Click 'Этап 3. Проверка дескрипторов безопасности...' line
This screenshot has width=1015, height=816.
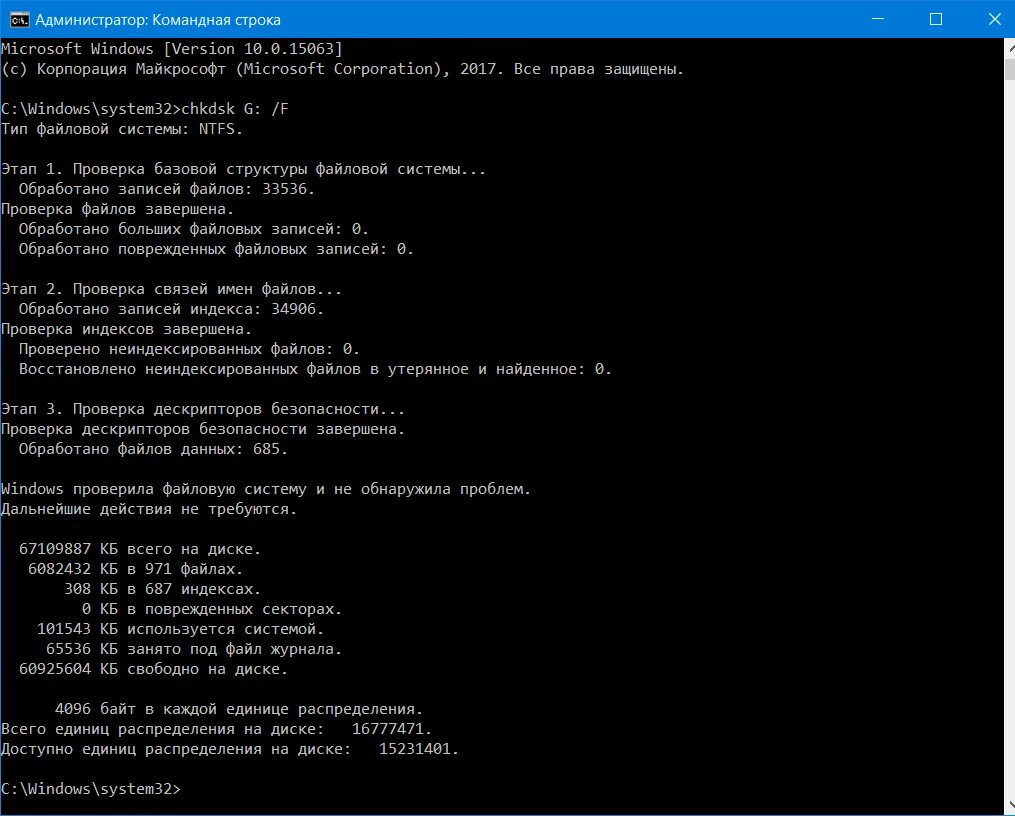click(x=203, y=409)
